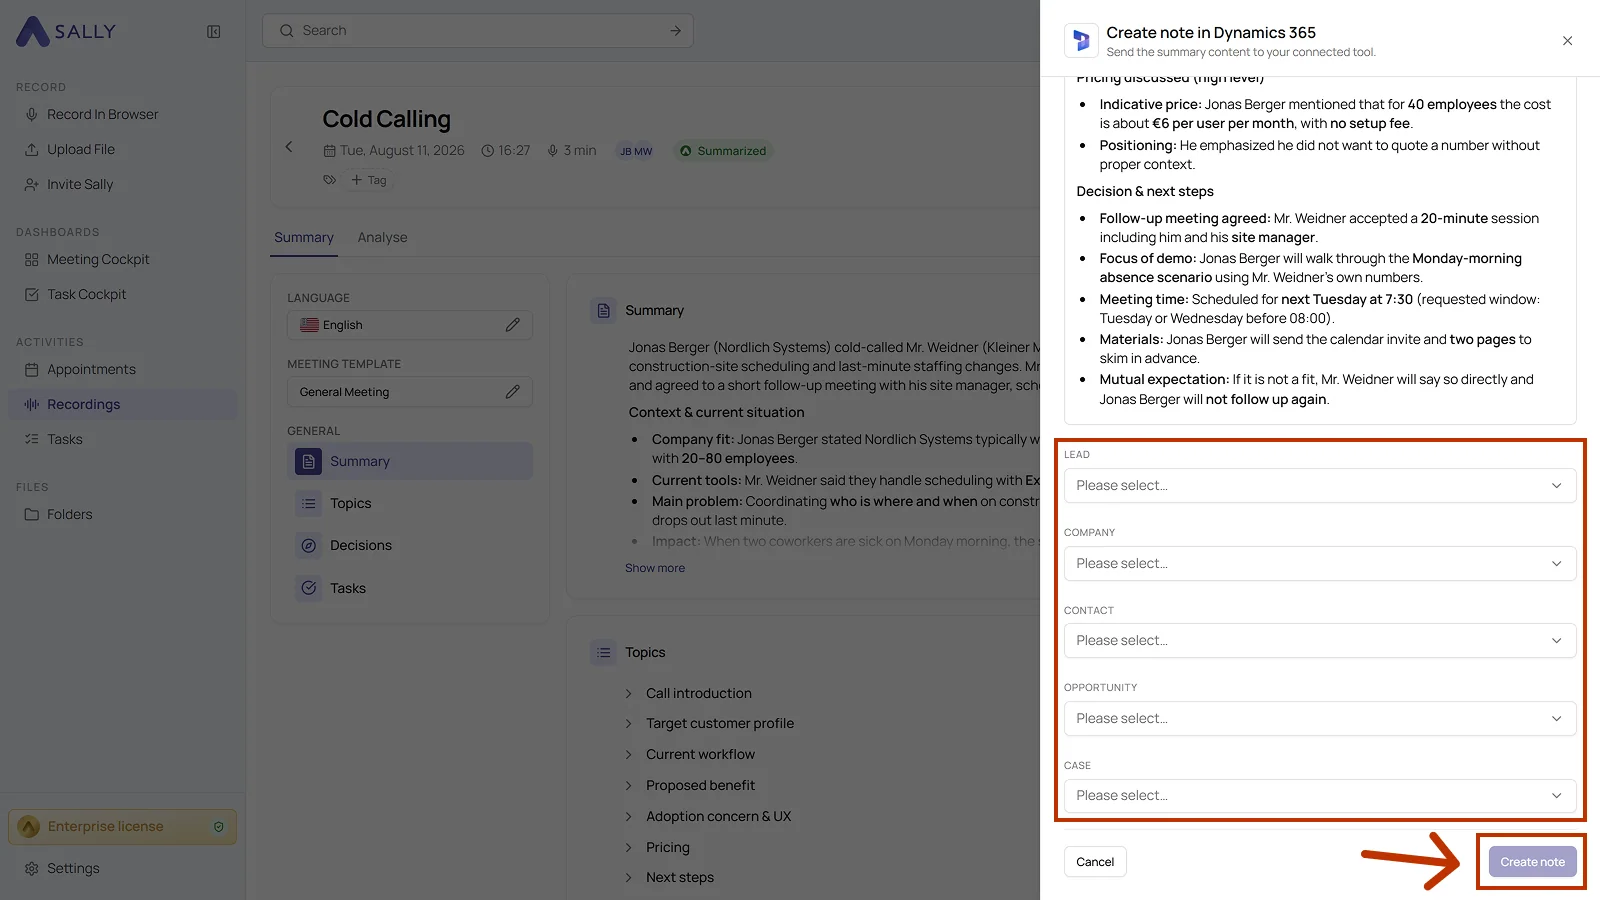Click the JB MW participants badge
Image resolution: width=1600 pixels, height=900 pixels.
point(636,151)
